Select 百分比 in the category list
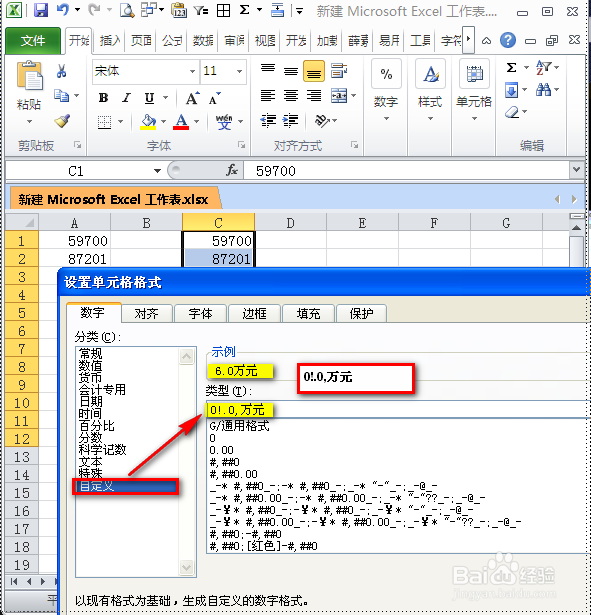The width and height of the screenshot is (591, 615). 96,426
